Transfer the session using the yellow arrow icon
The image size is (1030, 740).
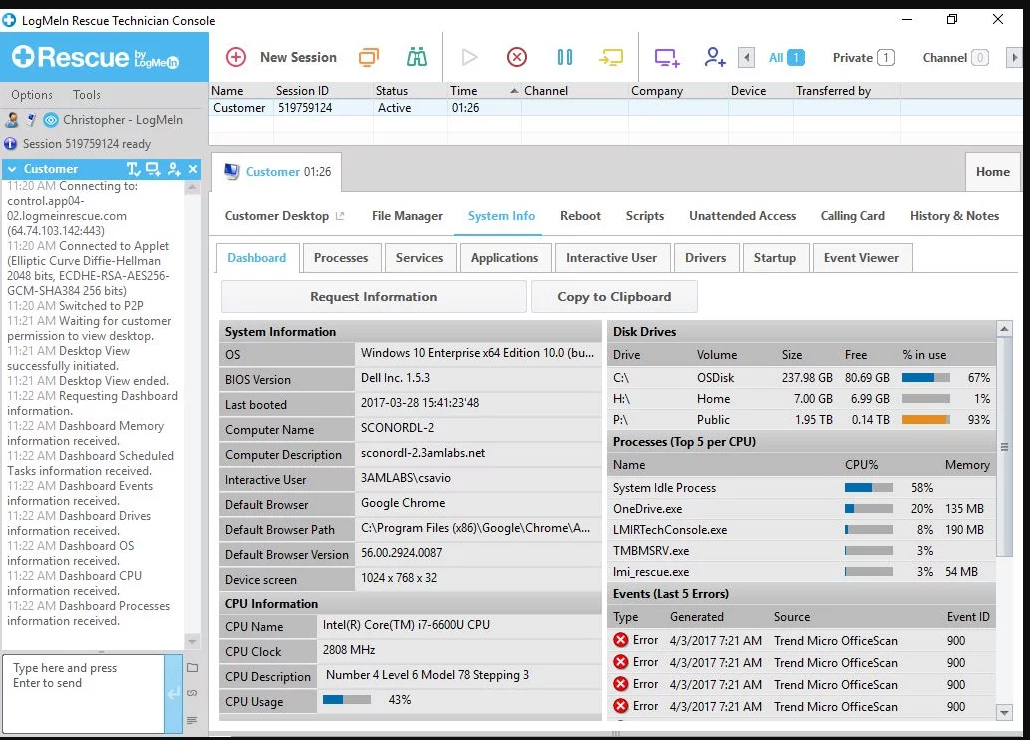tap(611, 57)
